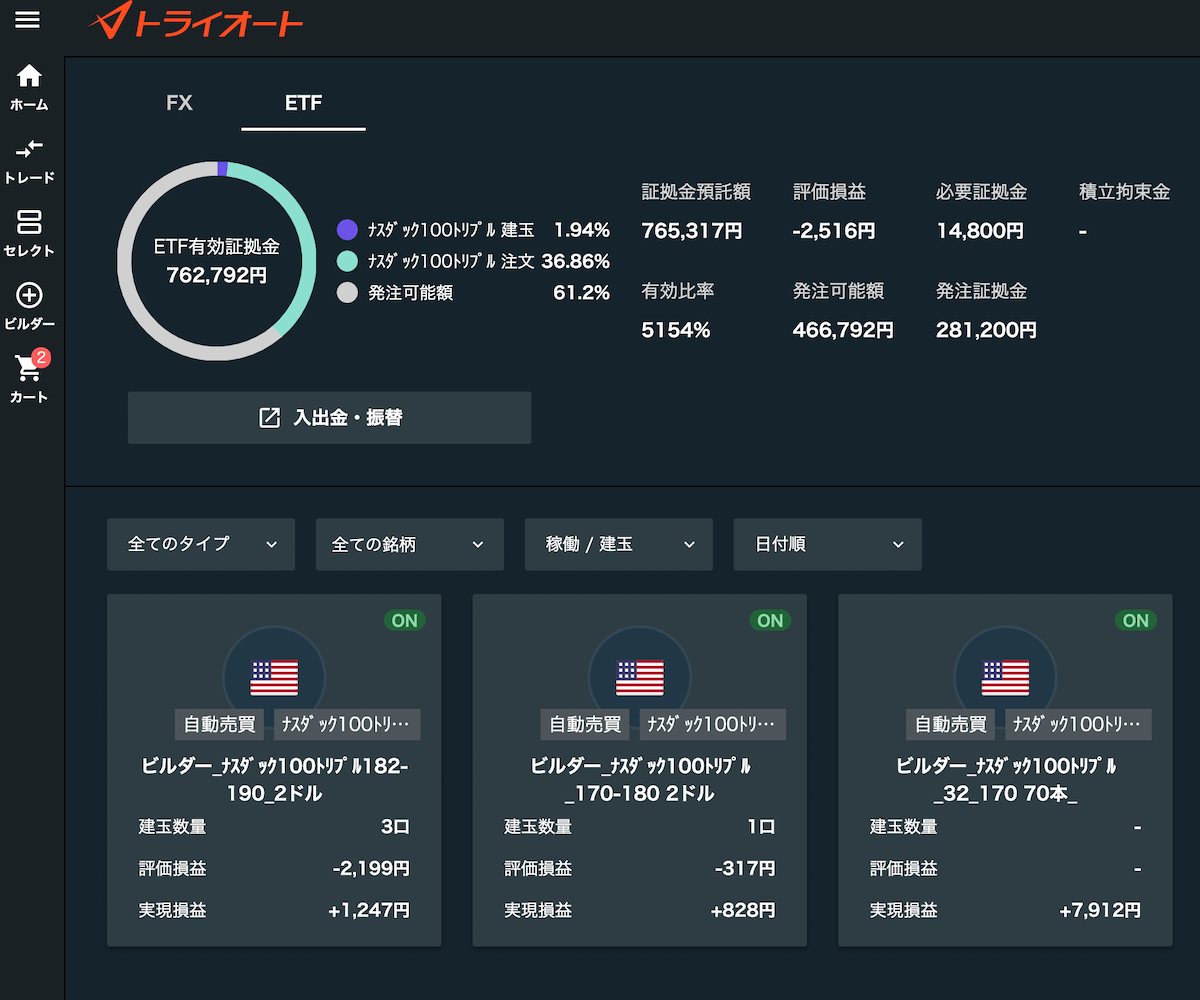1200x1000 pixels.
Task: Switch to the FX tab
Action: pyautogui.click(x=179, y=103)
